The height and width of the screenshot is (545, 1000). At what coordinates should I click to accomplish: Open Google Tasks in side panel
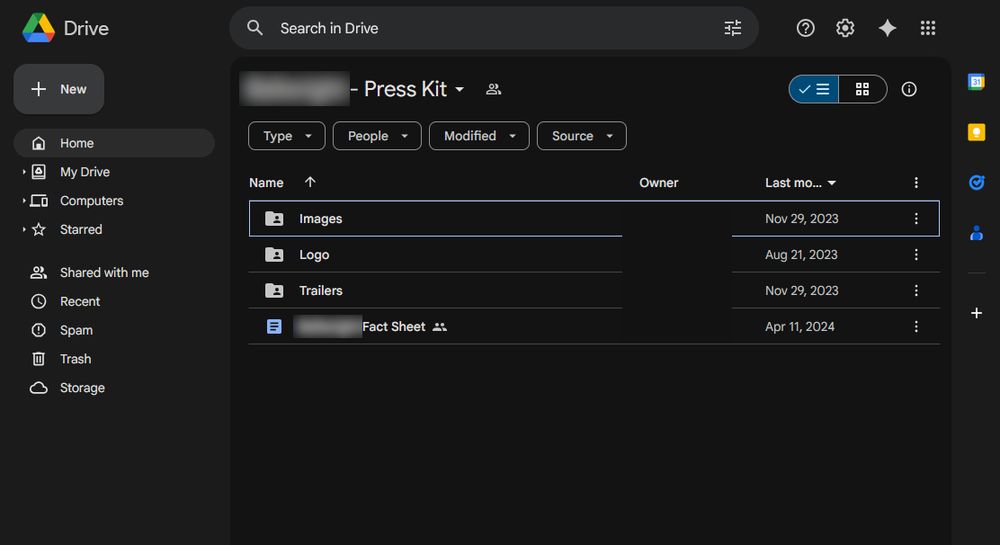(976, 182)
